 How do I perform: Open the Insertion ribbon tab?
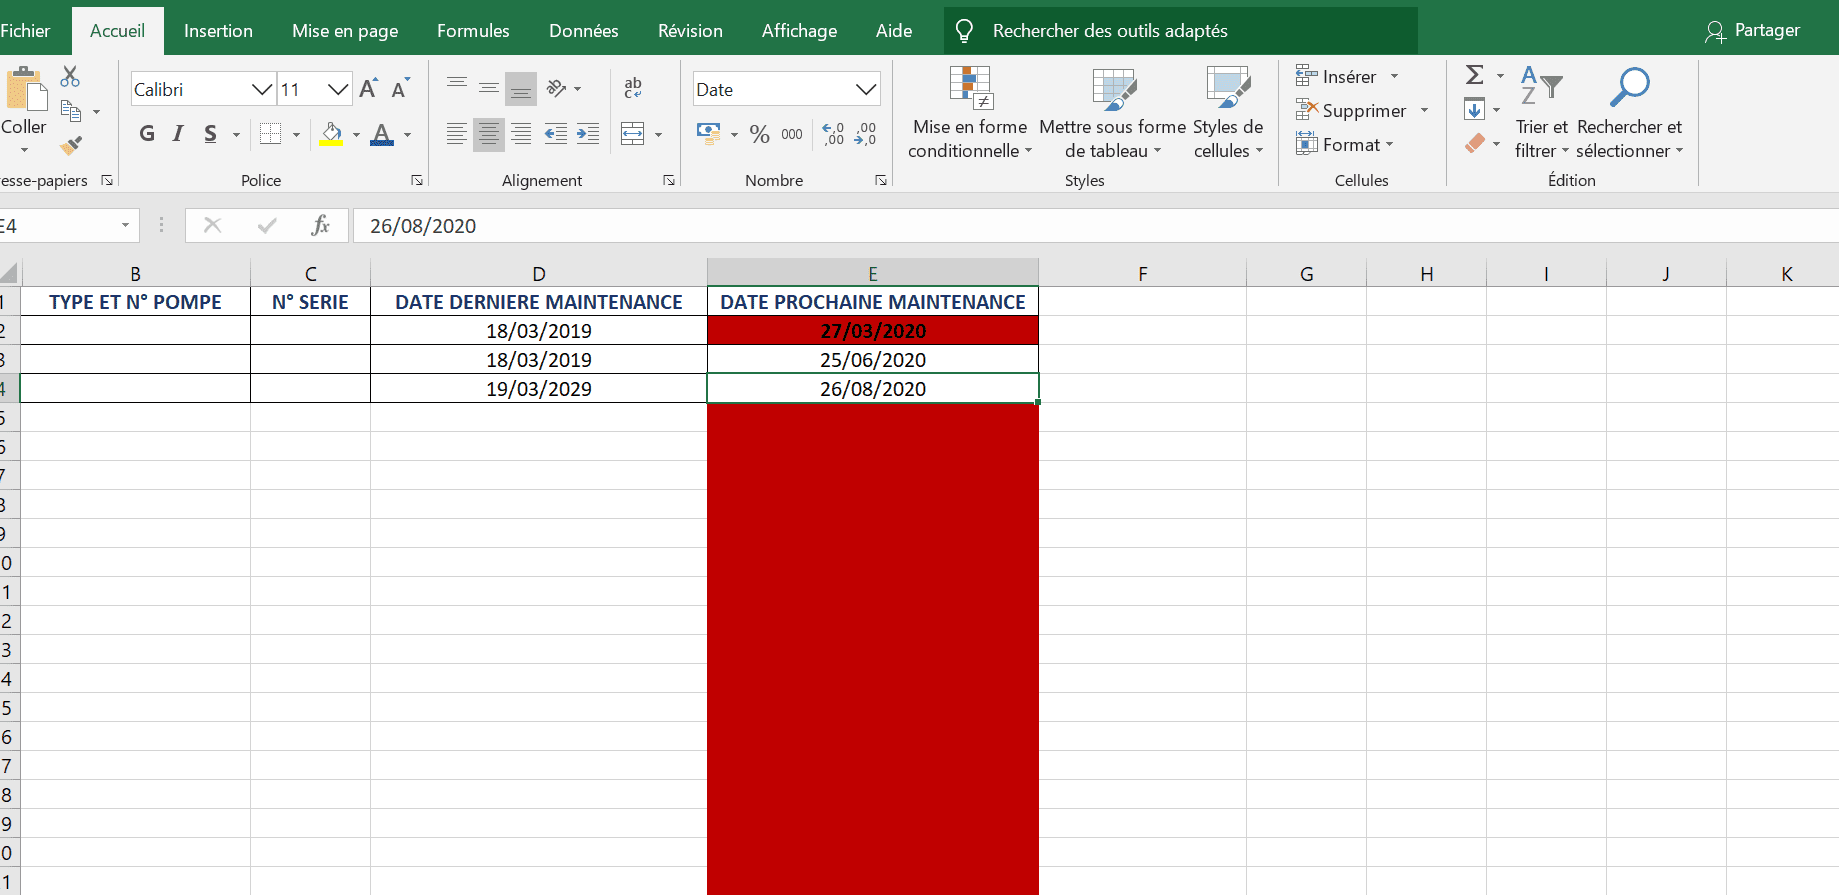[218, 31]
